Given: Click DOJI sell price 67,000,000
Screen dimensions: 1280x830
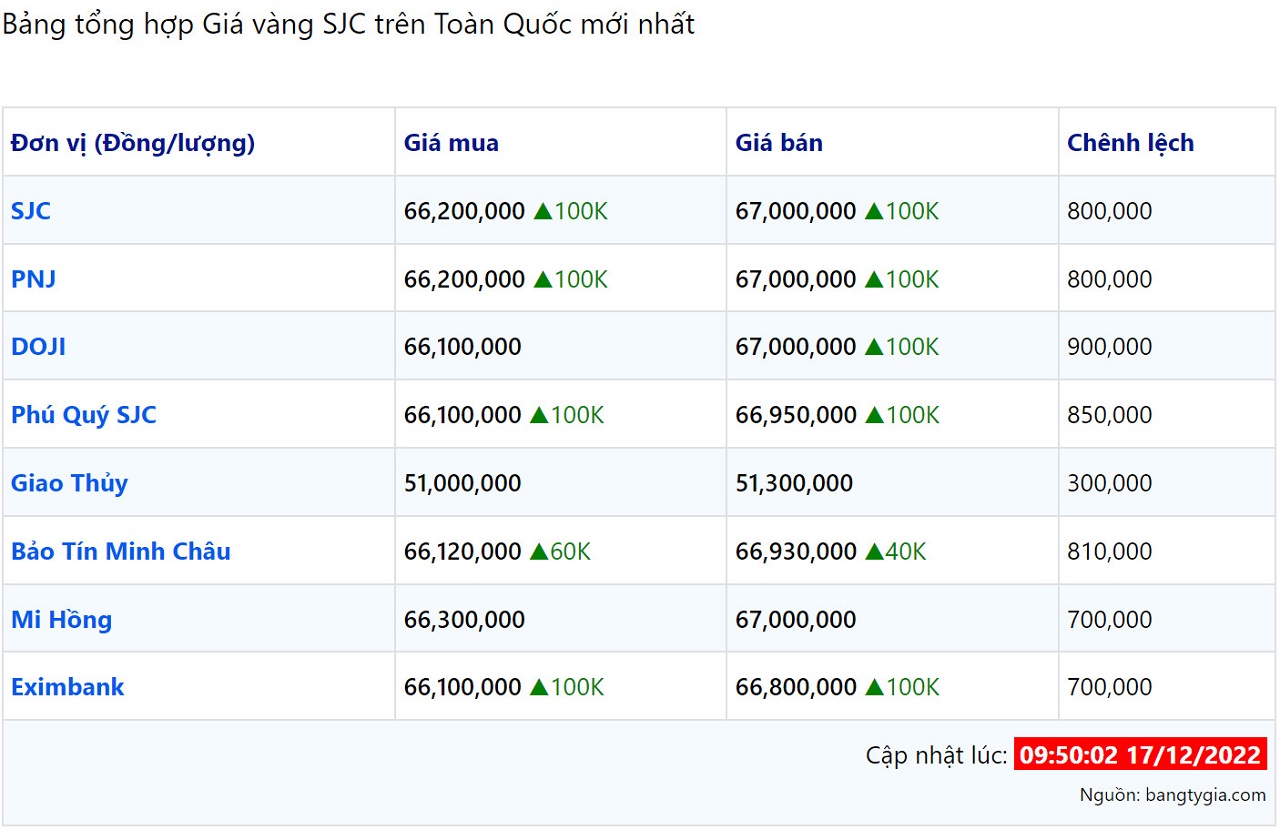Looking at the screenshot, I should [796, 347].
